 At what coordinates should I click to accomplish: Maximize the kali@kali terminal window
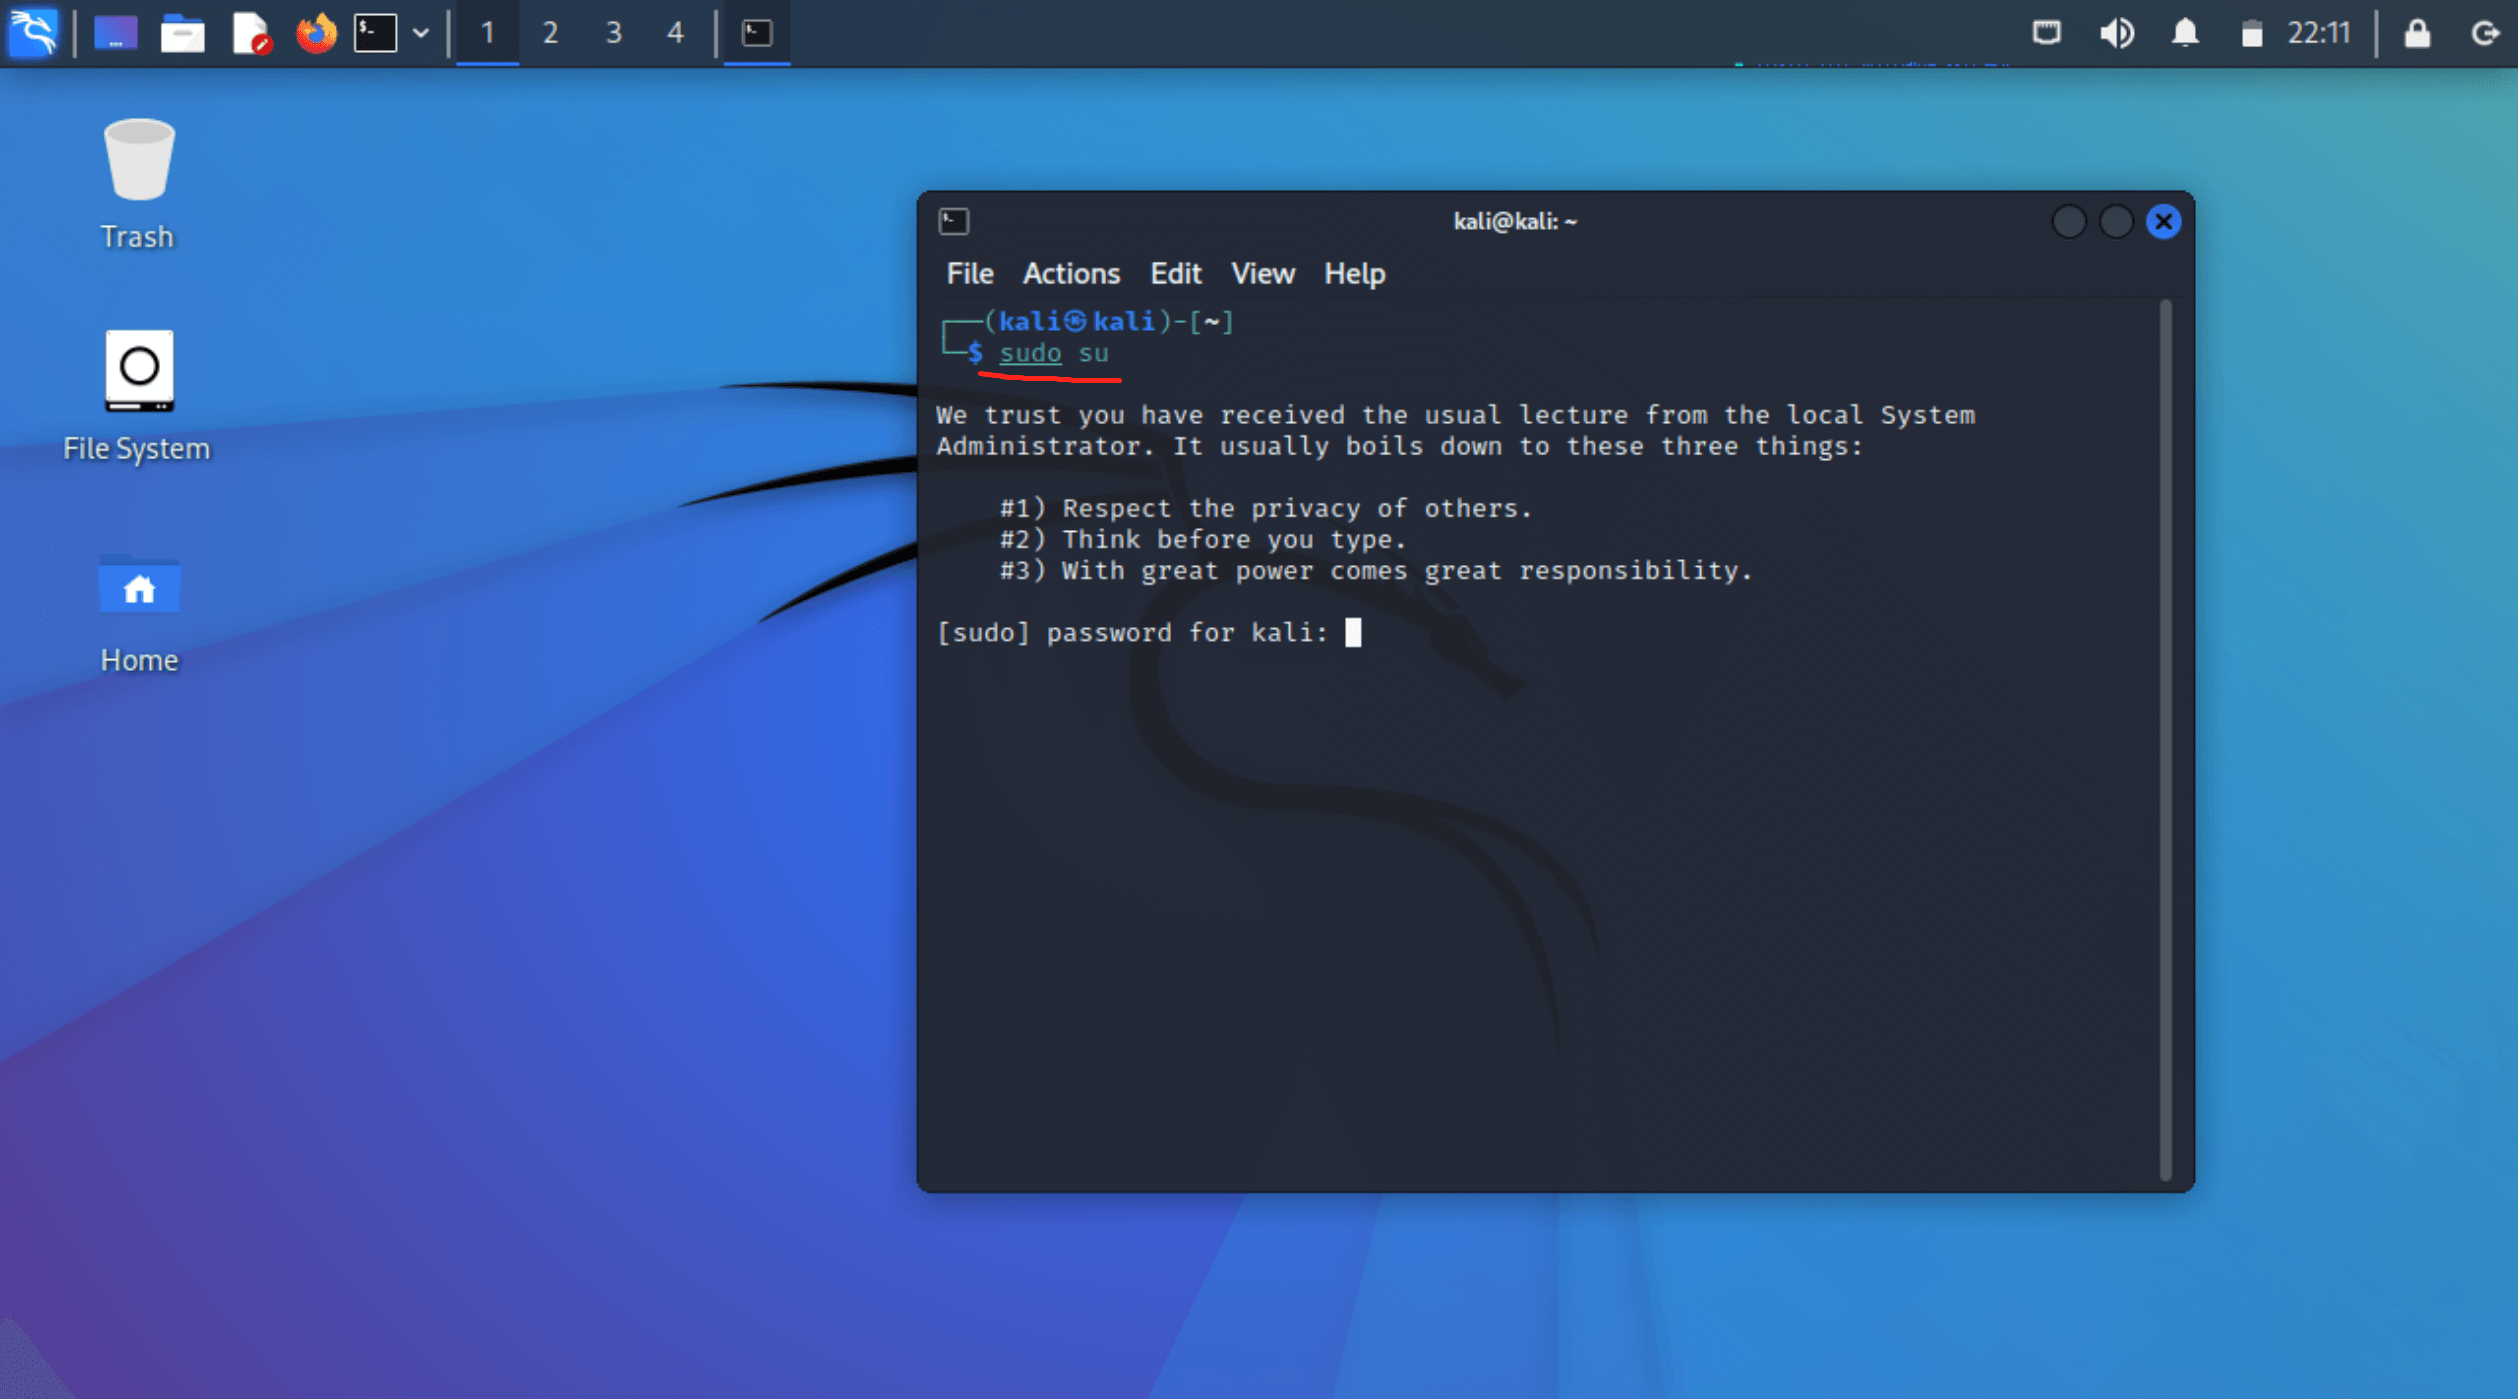click(2116, 221)
